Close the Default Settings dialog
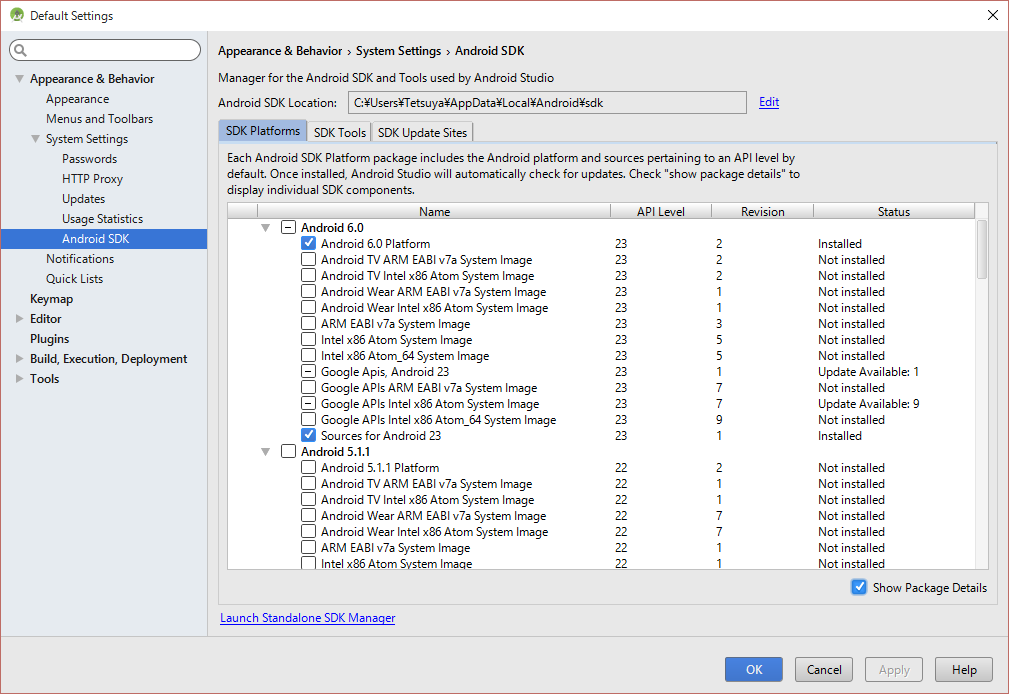 992,15
